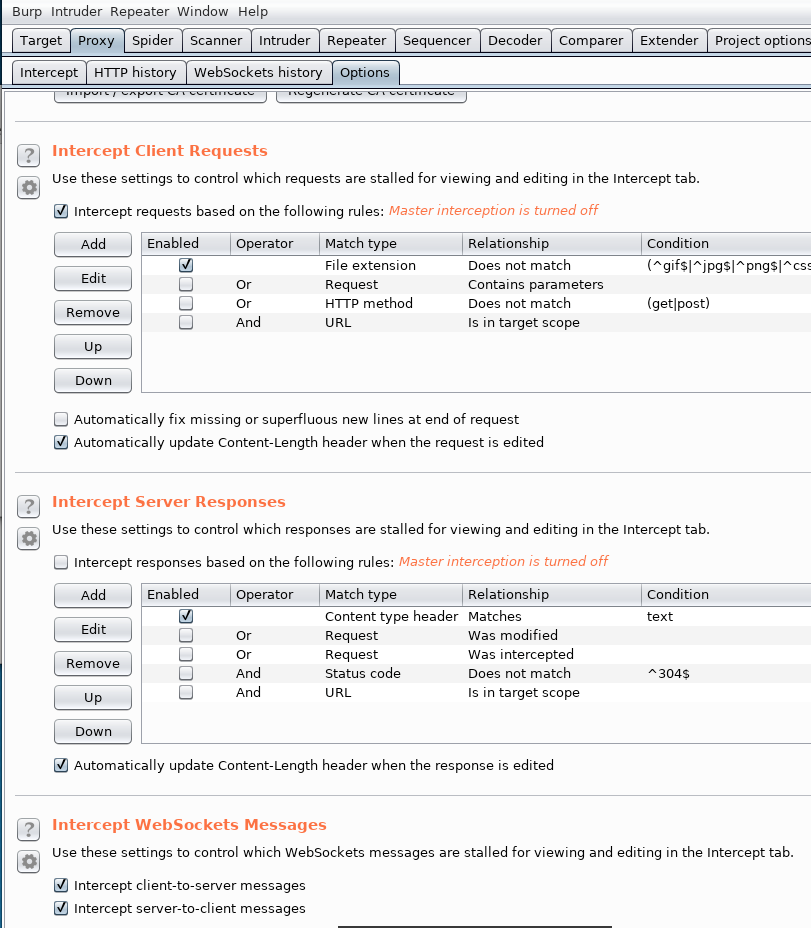Open the Repeater main tab
The image size is (811, 928).
coord(356,41)
